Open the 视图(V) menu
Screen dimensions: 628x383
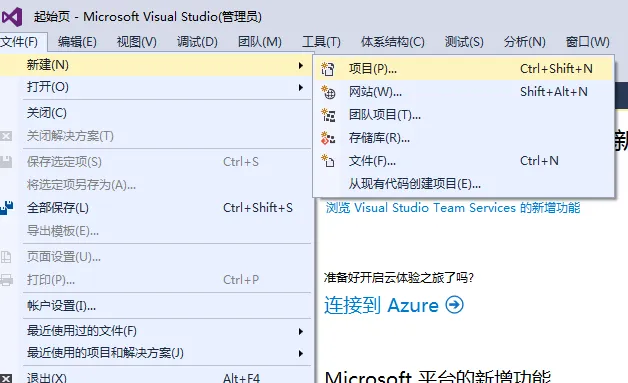click(137, 42)
